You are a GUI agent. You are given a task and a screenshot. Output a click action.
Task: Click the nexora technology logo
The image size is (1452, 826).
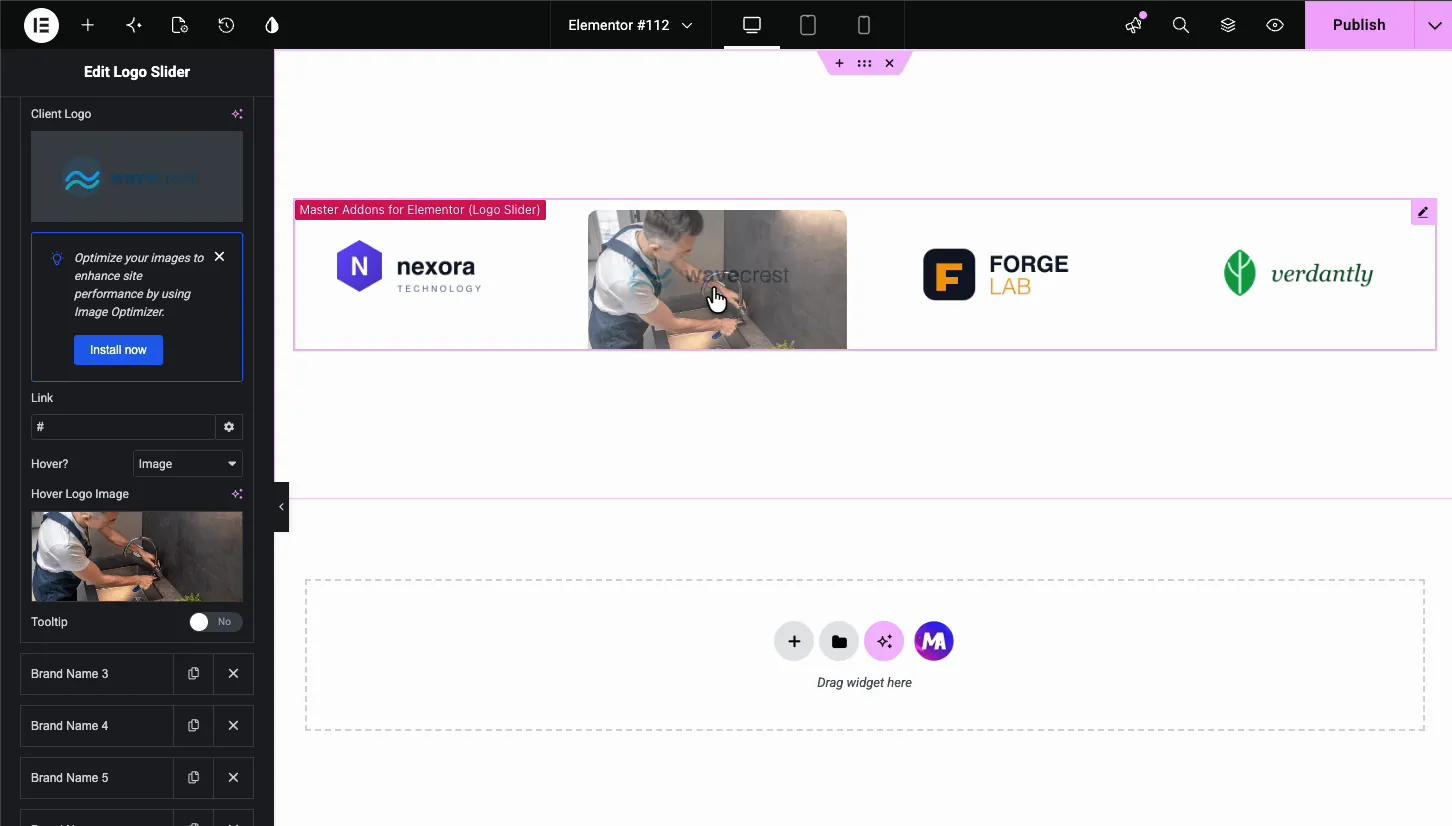pyautogui.click(x=409, y=267)
